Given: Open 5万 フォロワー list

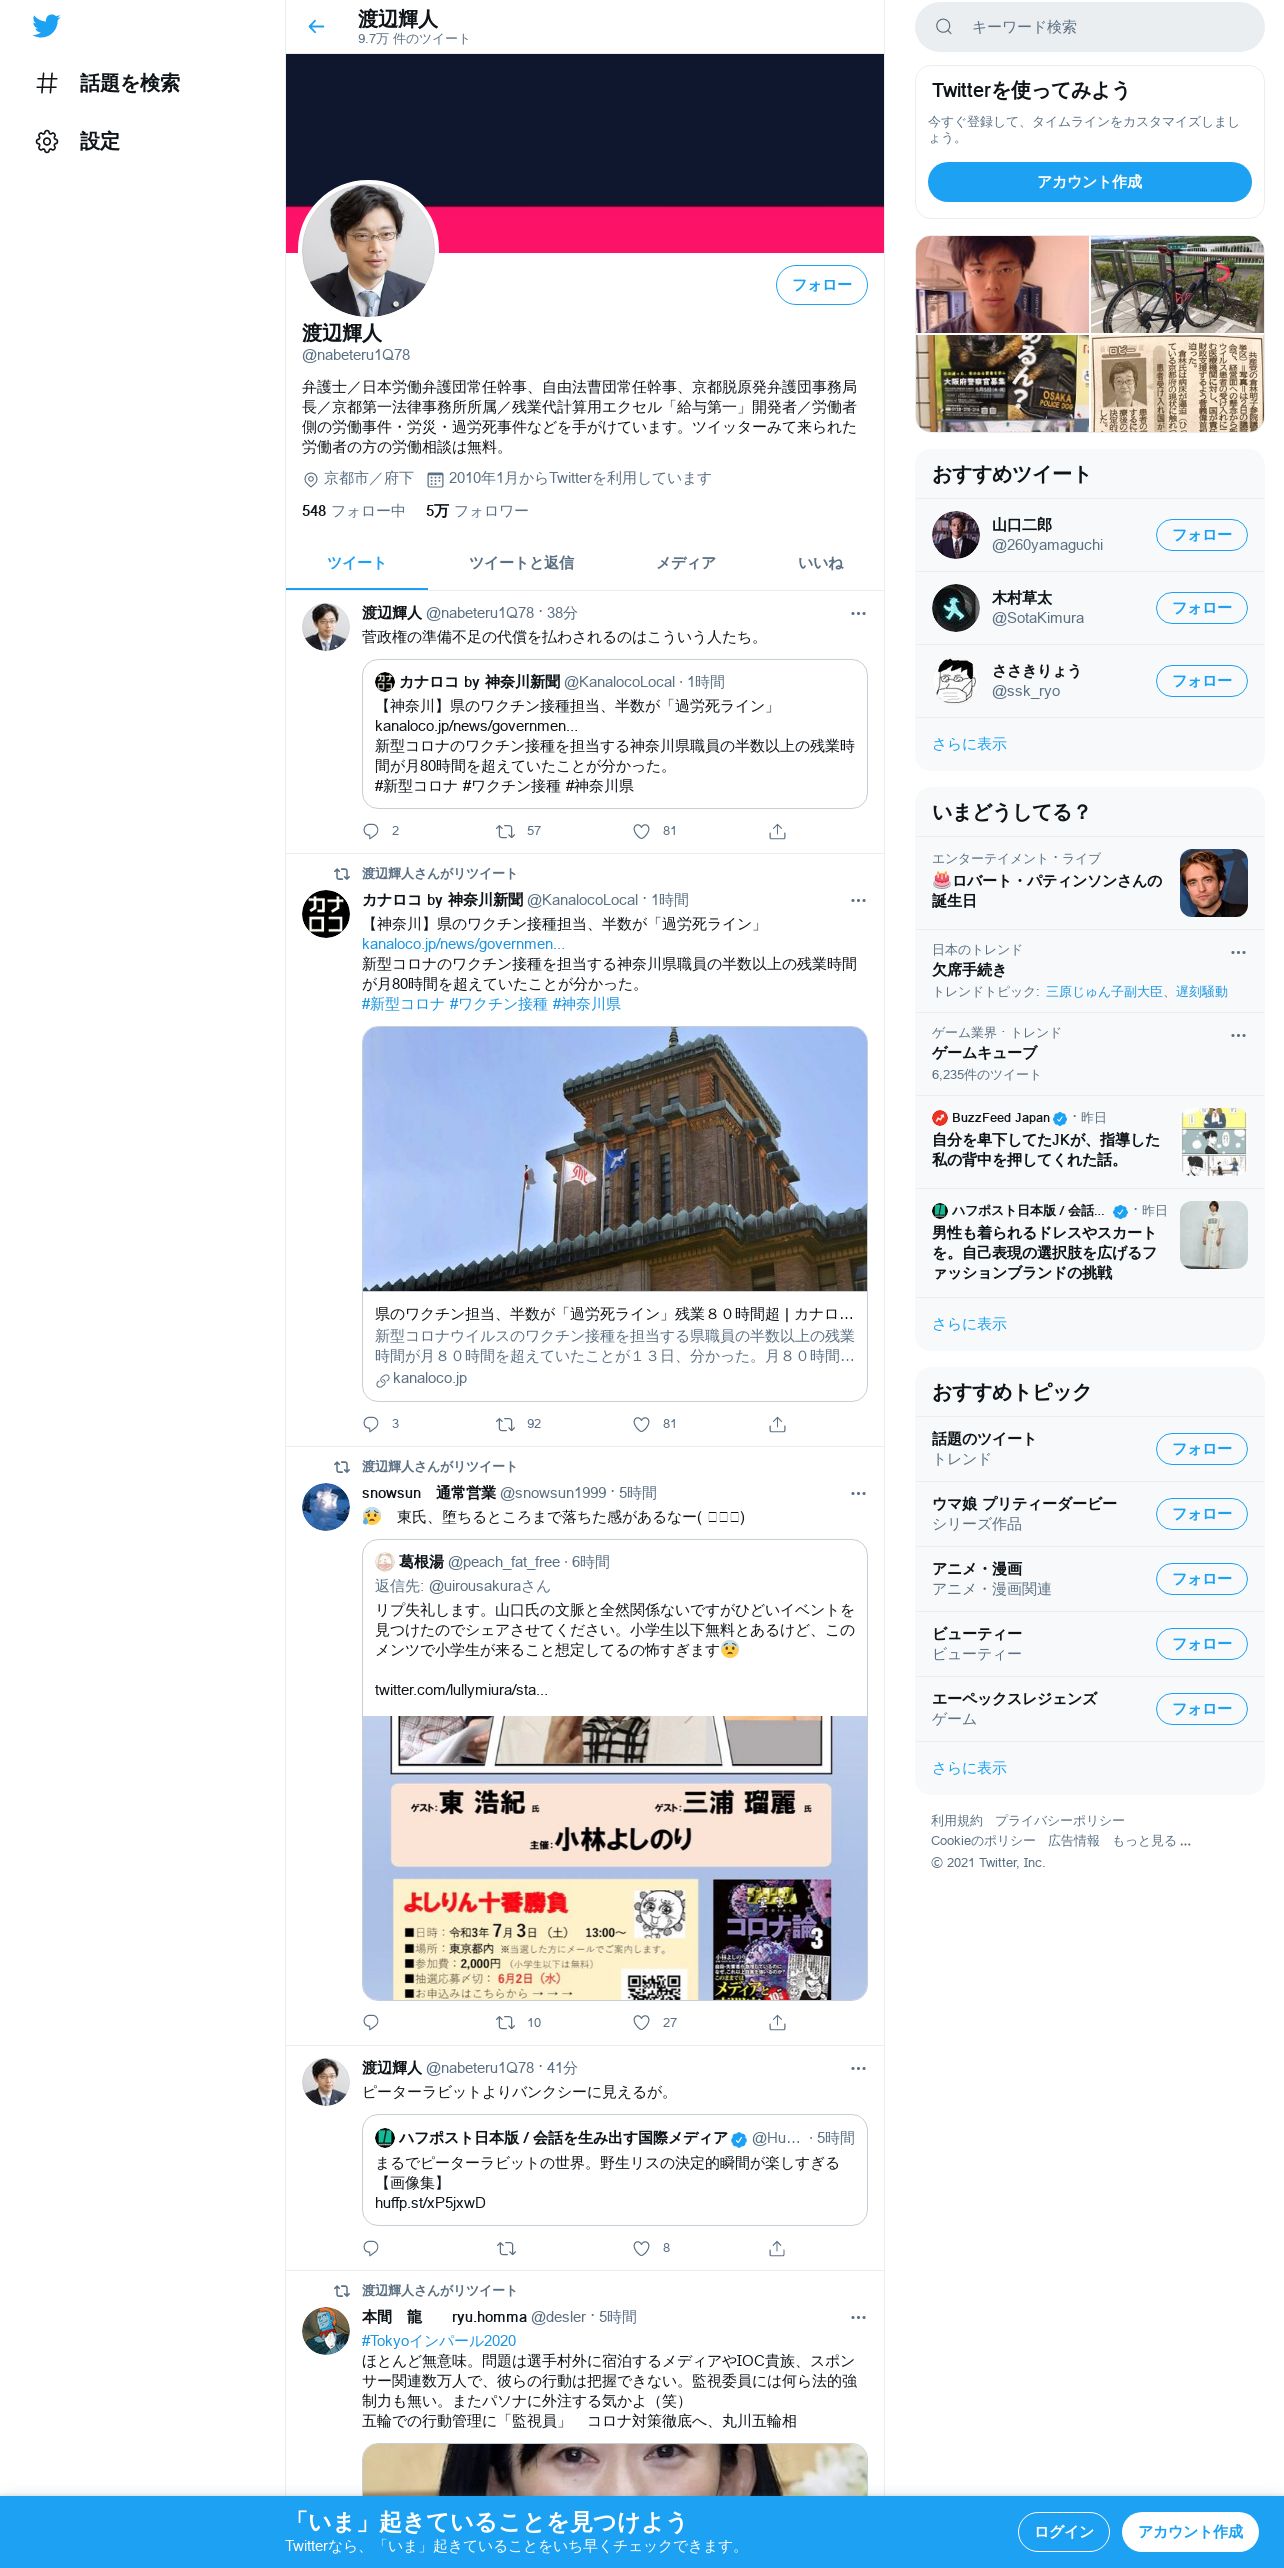Looking at the screenshot, I should click(477, 511).
